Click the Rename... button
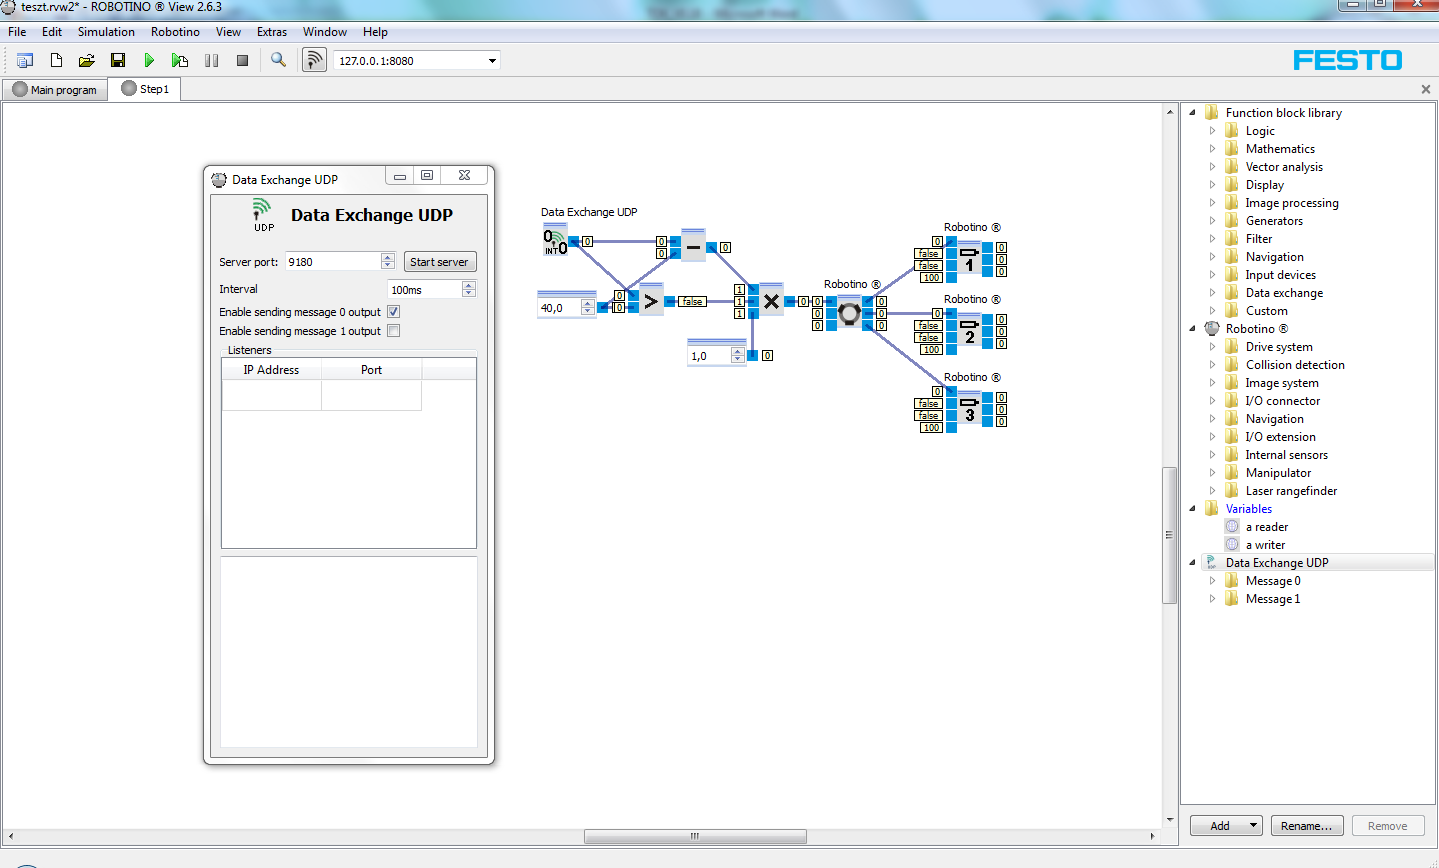Screen dimensions: 1439x868 (x=1306, y=826)
